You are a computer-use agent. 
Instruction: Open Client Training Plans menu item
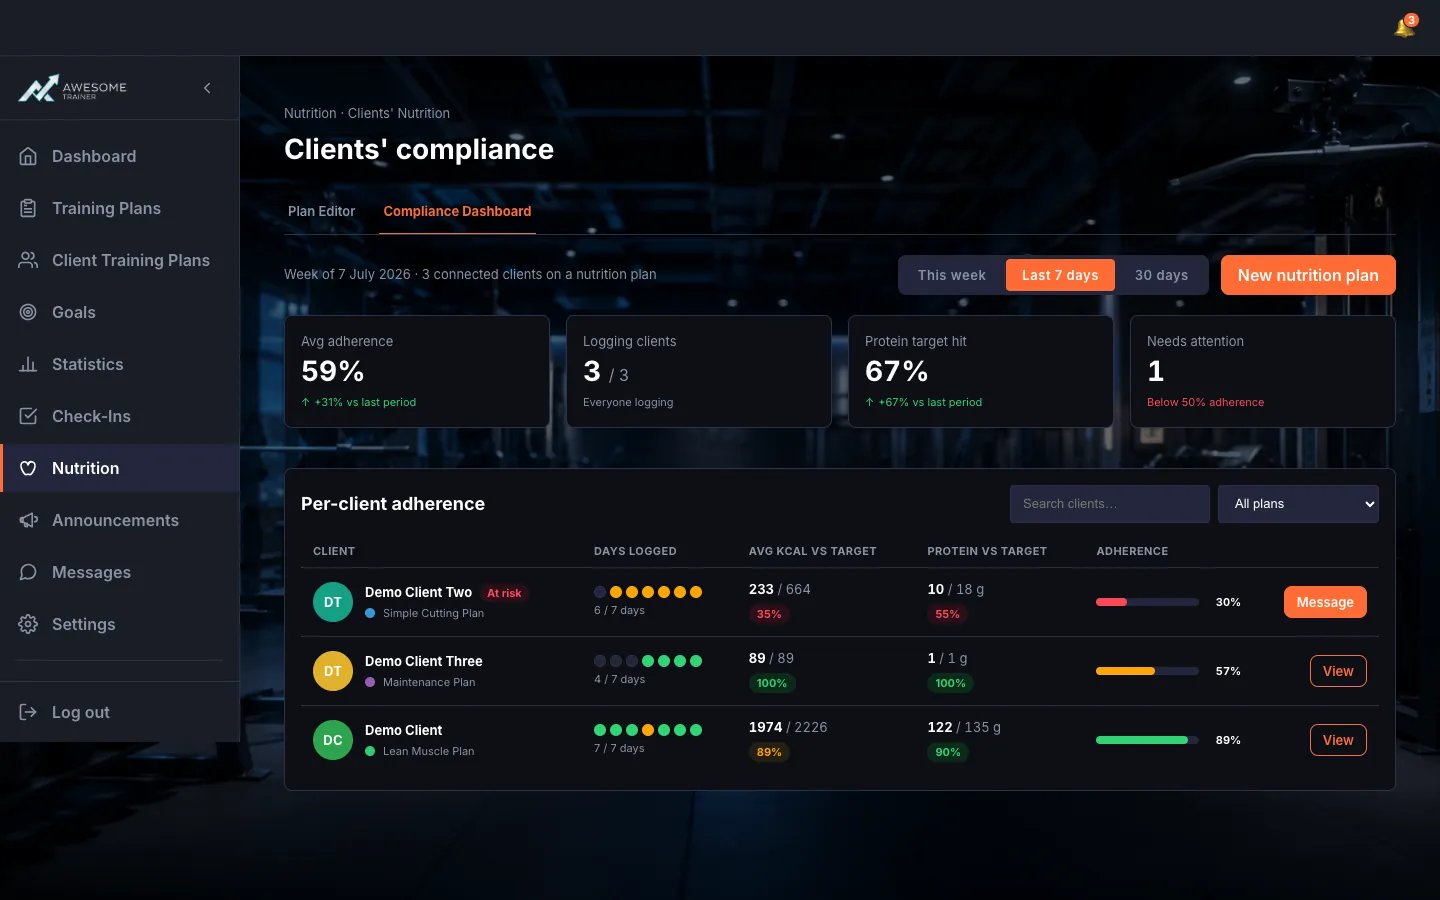[x=120, y=260]
